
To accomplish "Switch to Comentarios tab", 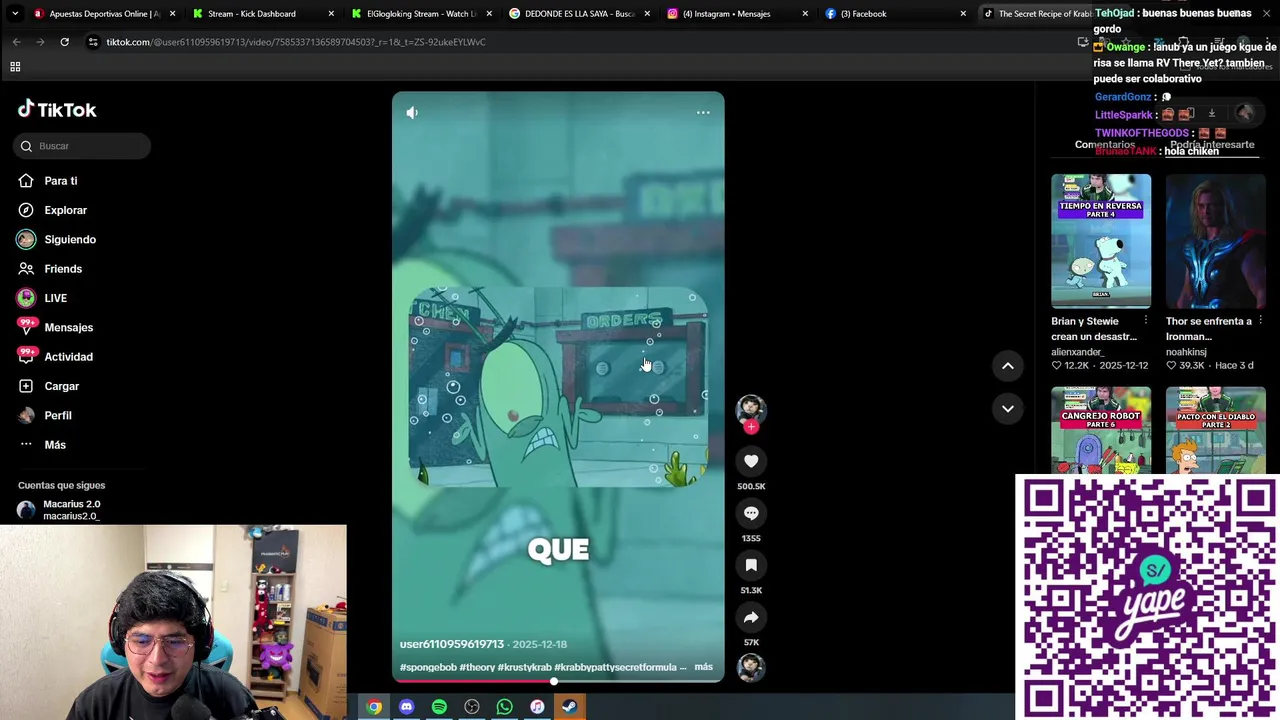I will tap(1104, 145).
